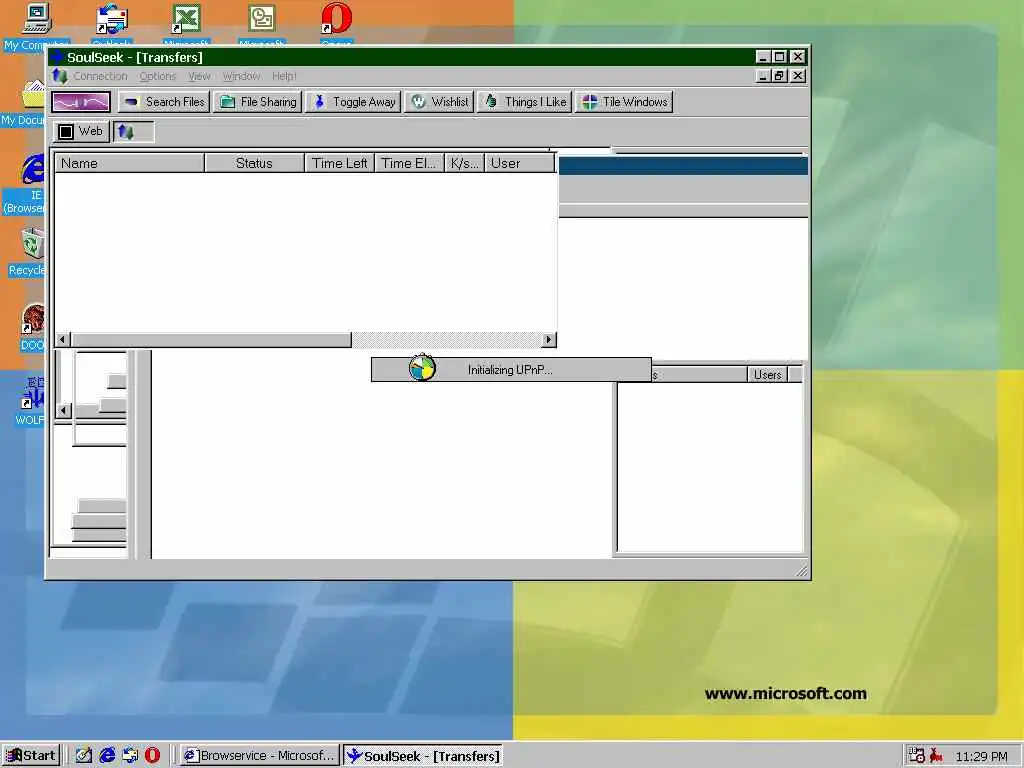The height and width of the screenshot is (768, 1024).
Task: Sort by the User column header
Action: pyautogui.click(x=519, y=163)
